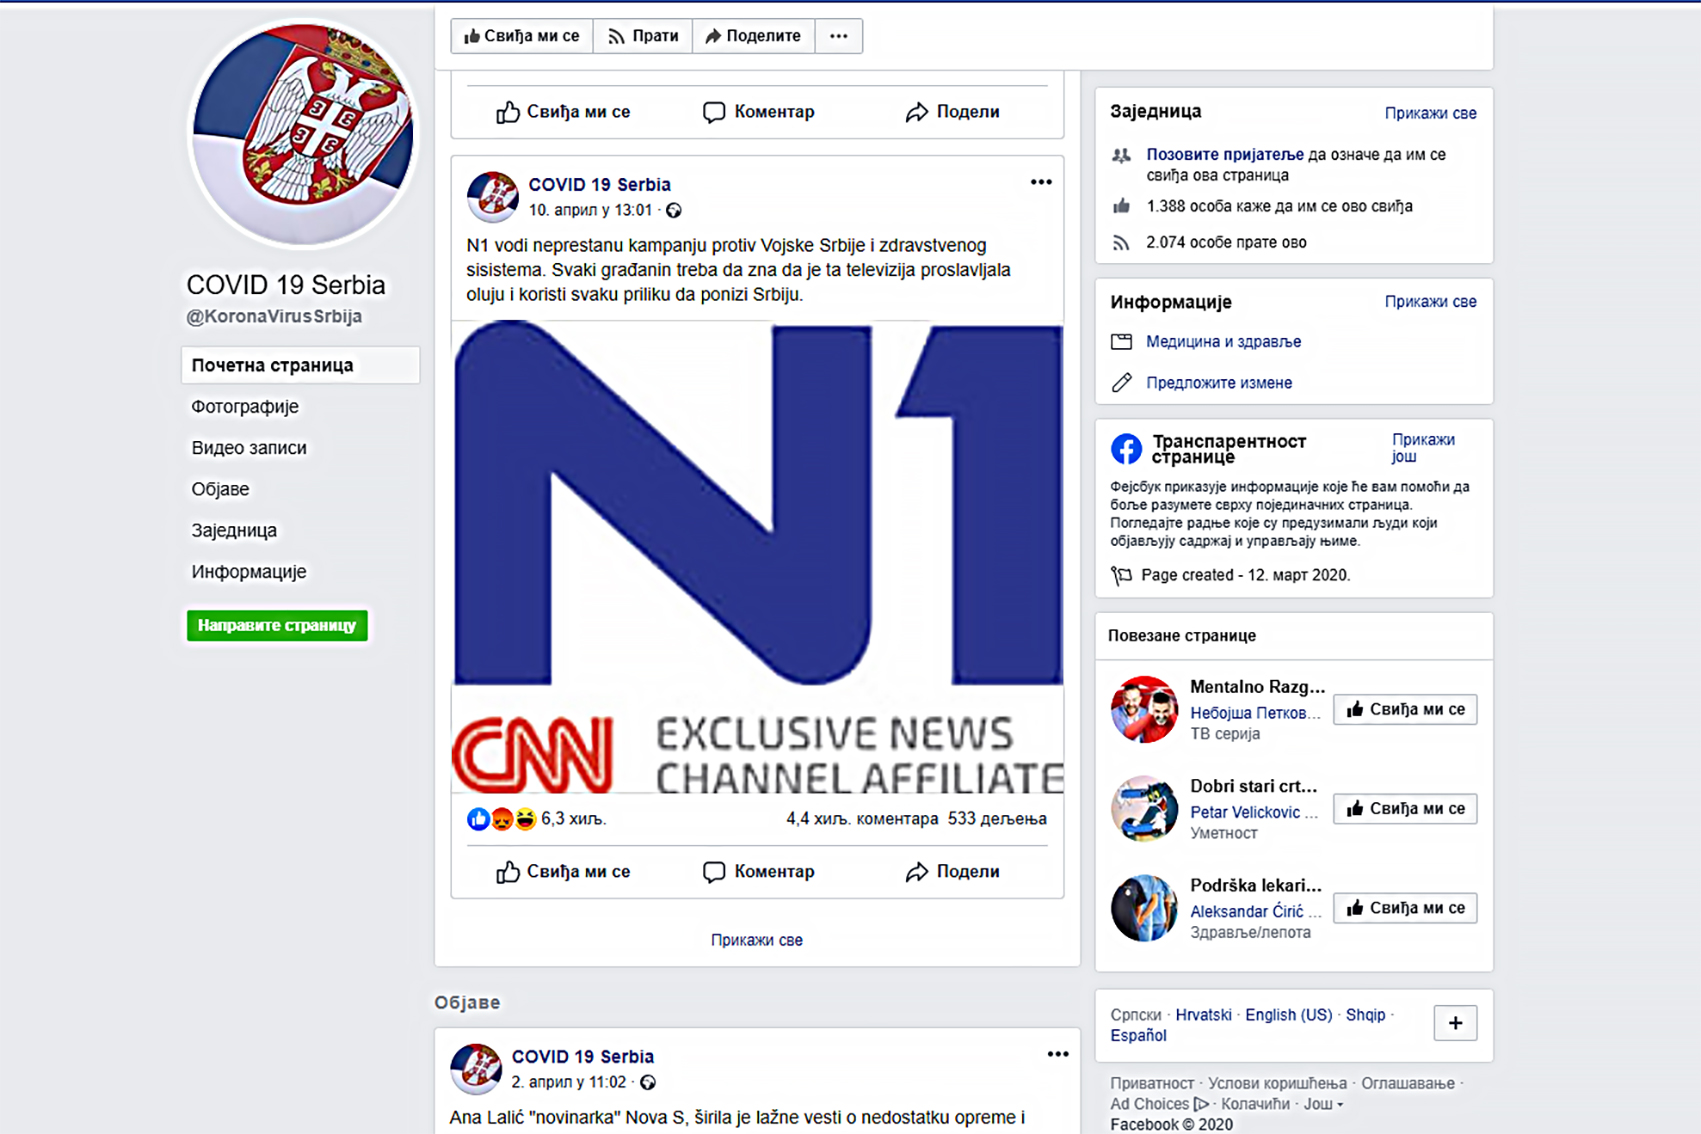The height and width of the screenshot is (1134, 1701).
Task: Open Медицина и здравље category icon
Action: [x=1123, y=341]
